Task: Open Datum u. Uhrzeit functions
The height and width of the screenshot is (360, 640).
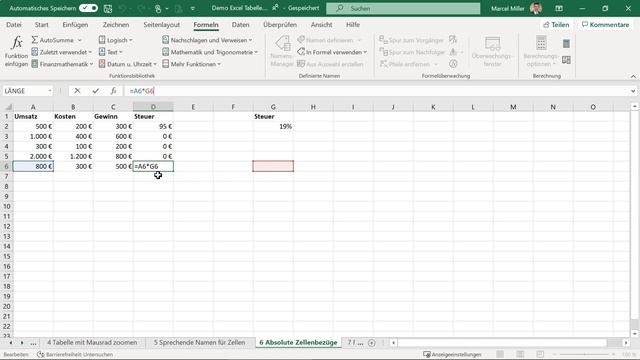Action: coord(128,64)
